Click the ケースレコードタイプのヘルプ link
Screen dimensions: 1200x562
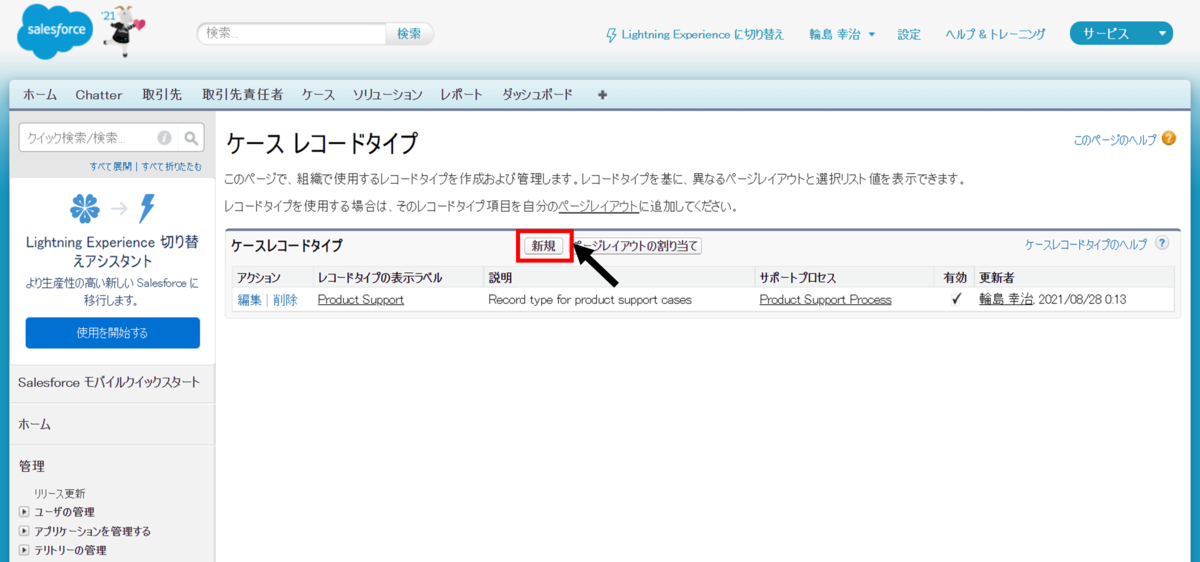point(1086,244)
